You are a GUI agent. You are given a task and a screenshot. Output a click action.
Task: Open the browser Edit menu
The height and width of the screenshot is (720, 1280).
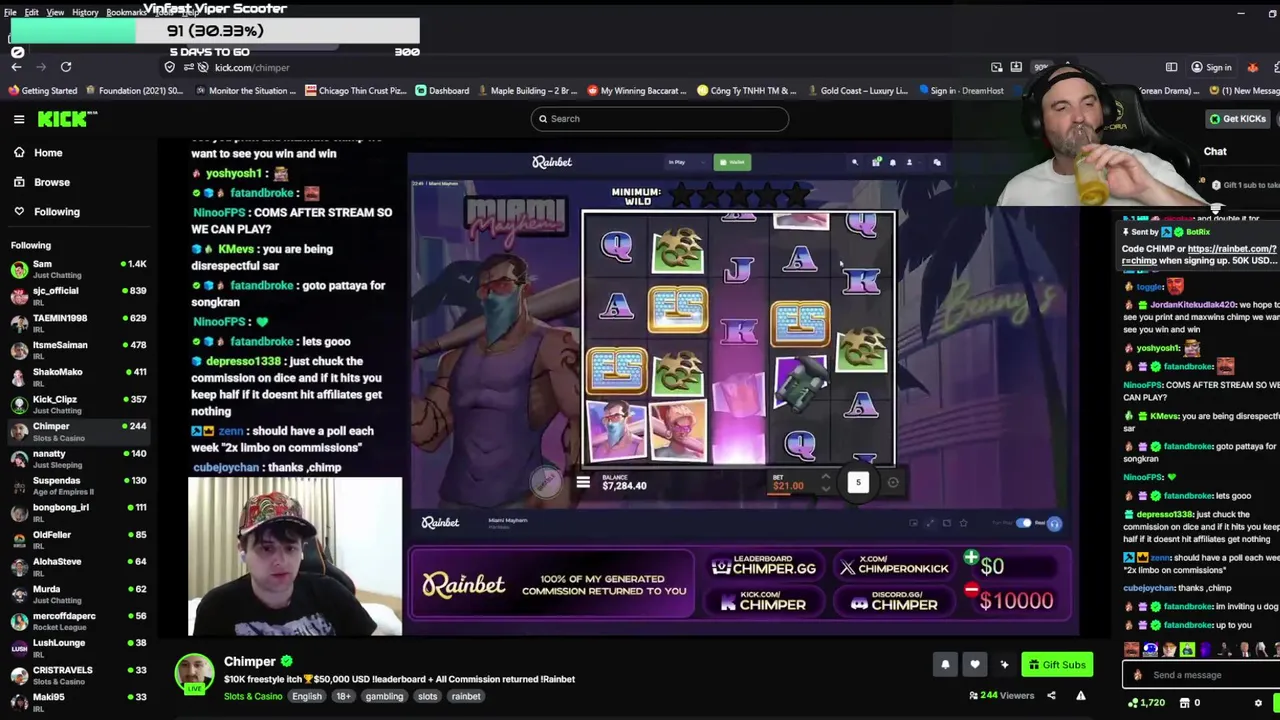coord(32,13)
